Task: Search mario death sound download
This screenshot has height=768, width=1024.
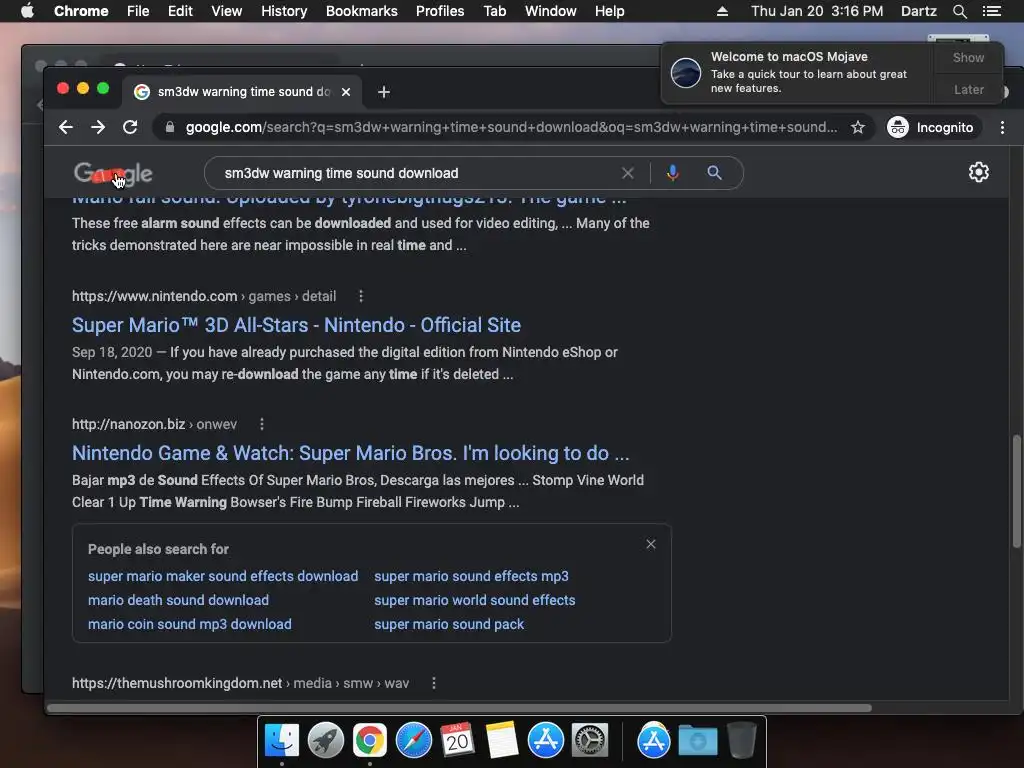Action: [178, 600]
